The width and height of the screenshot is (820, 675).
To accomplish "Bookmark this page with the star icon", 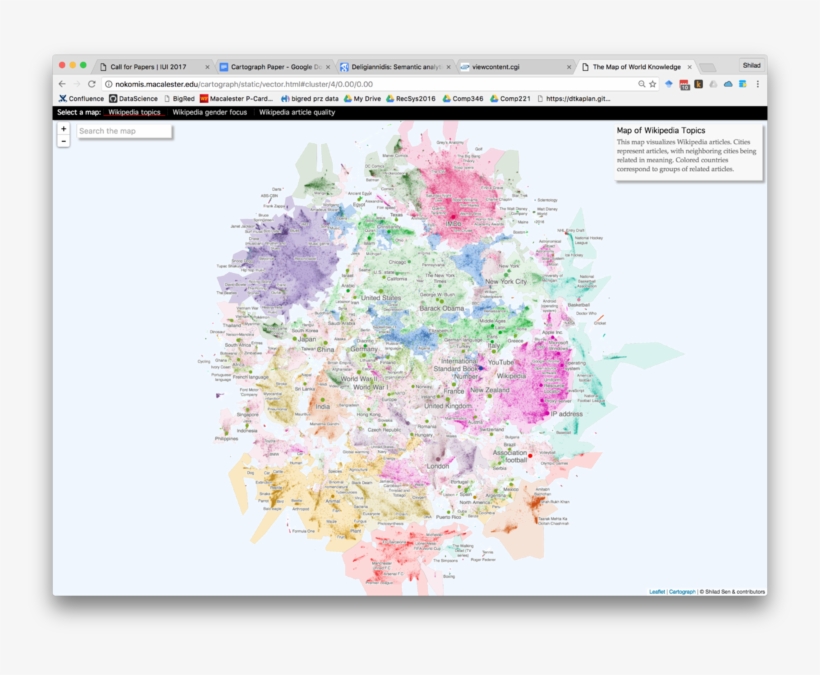I will click(x=653, y=84).
